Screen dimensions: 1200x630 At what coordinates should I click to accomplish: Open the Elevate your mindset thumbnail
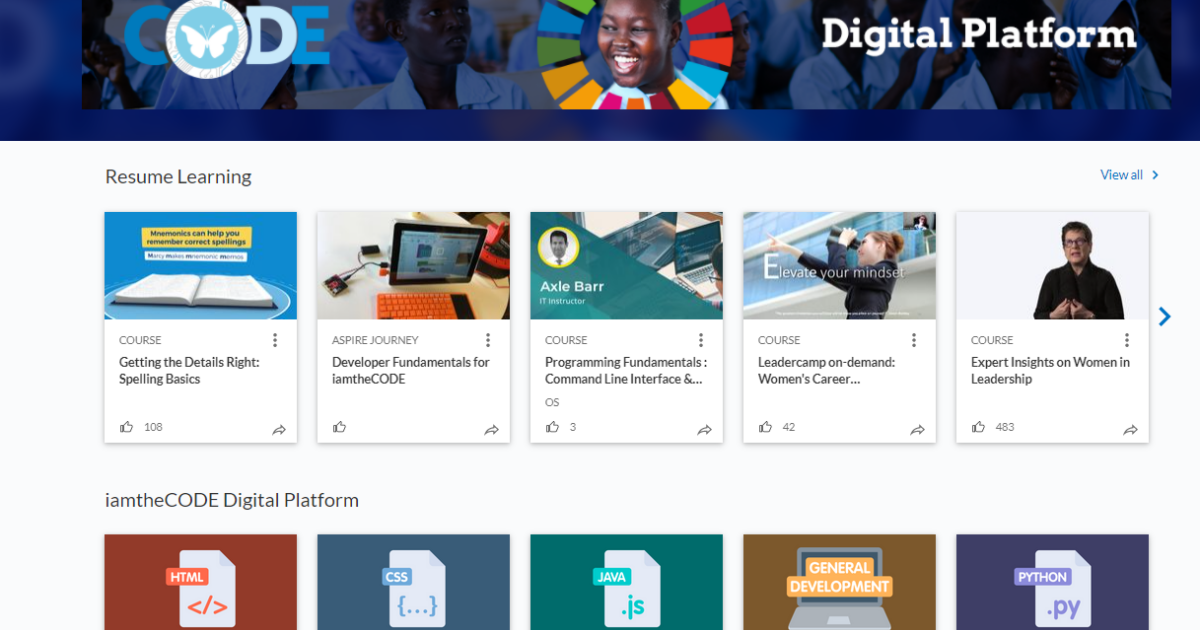(840, 266)
